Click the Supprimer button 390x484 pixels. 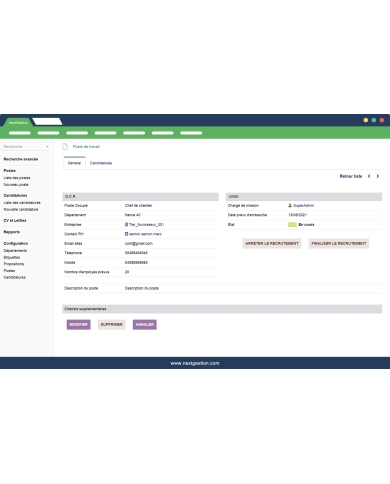pyautogui.click(x=112, y=325)
